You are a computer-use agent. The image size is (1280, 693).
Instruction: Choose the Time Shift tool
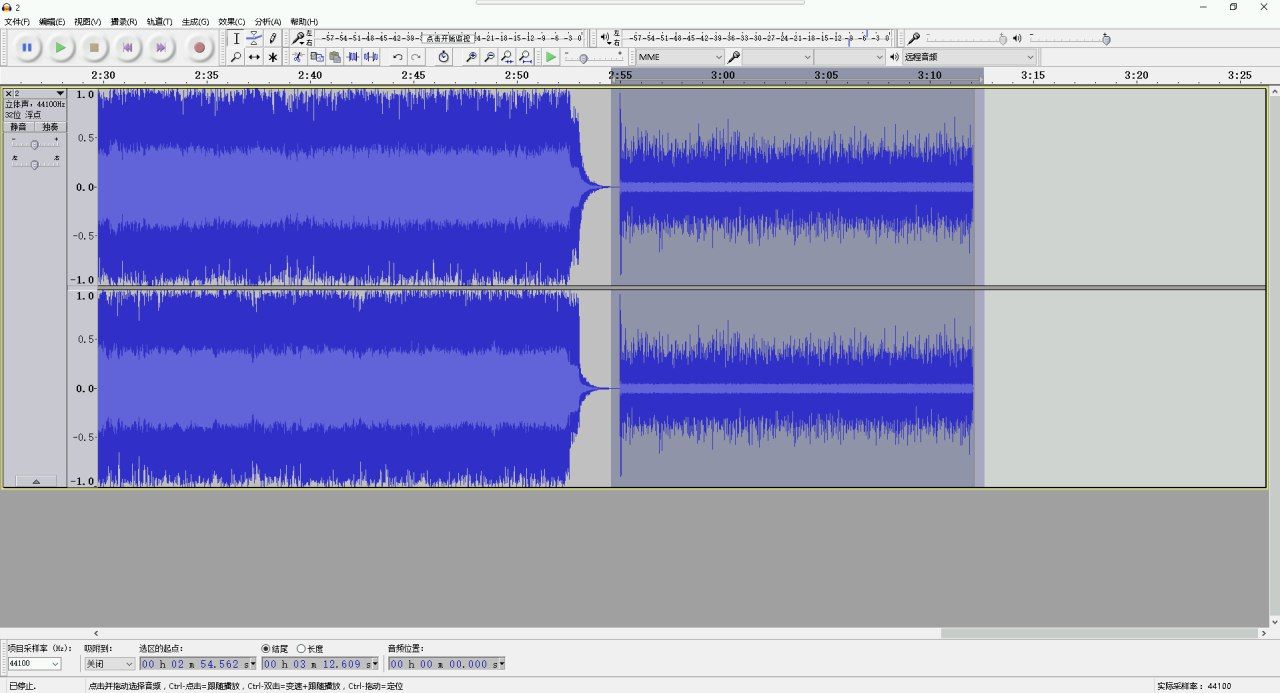(x=254, y=57)
